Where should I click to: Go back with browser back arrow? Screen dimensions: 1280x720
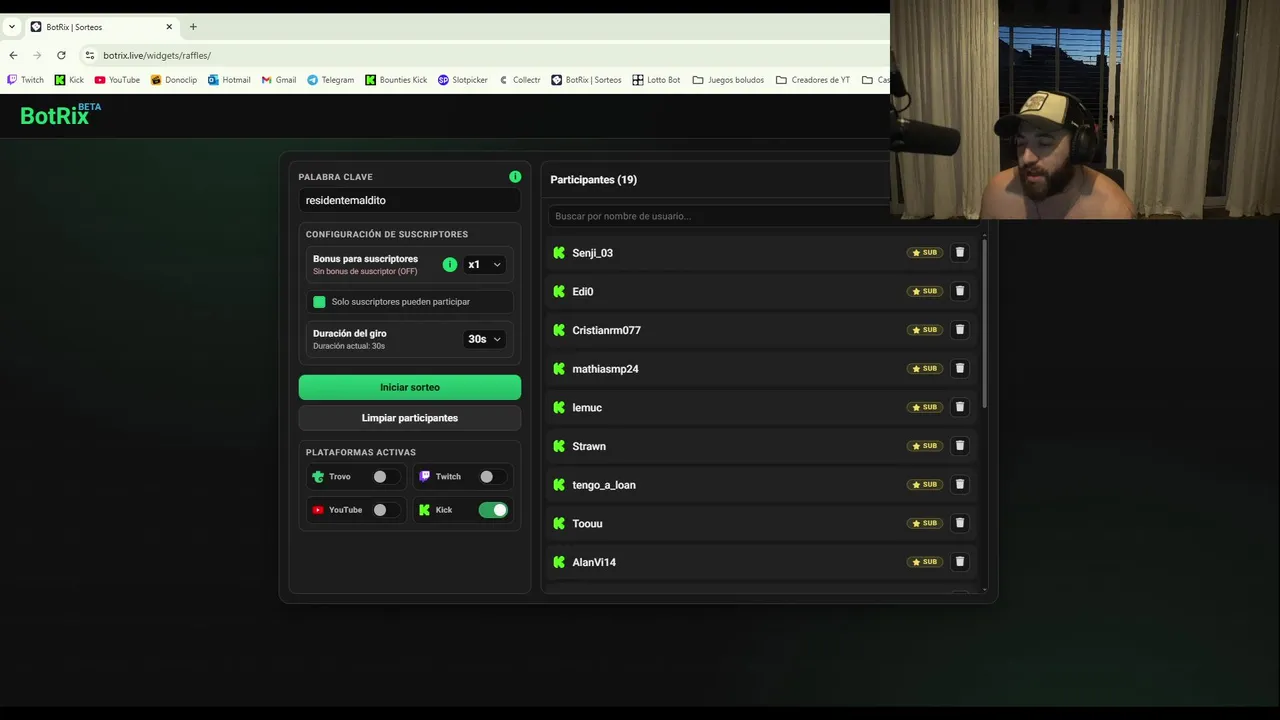(x=13, y=55)
